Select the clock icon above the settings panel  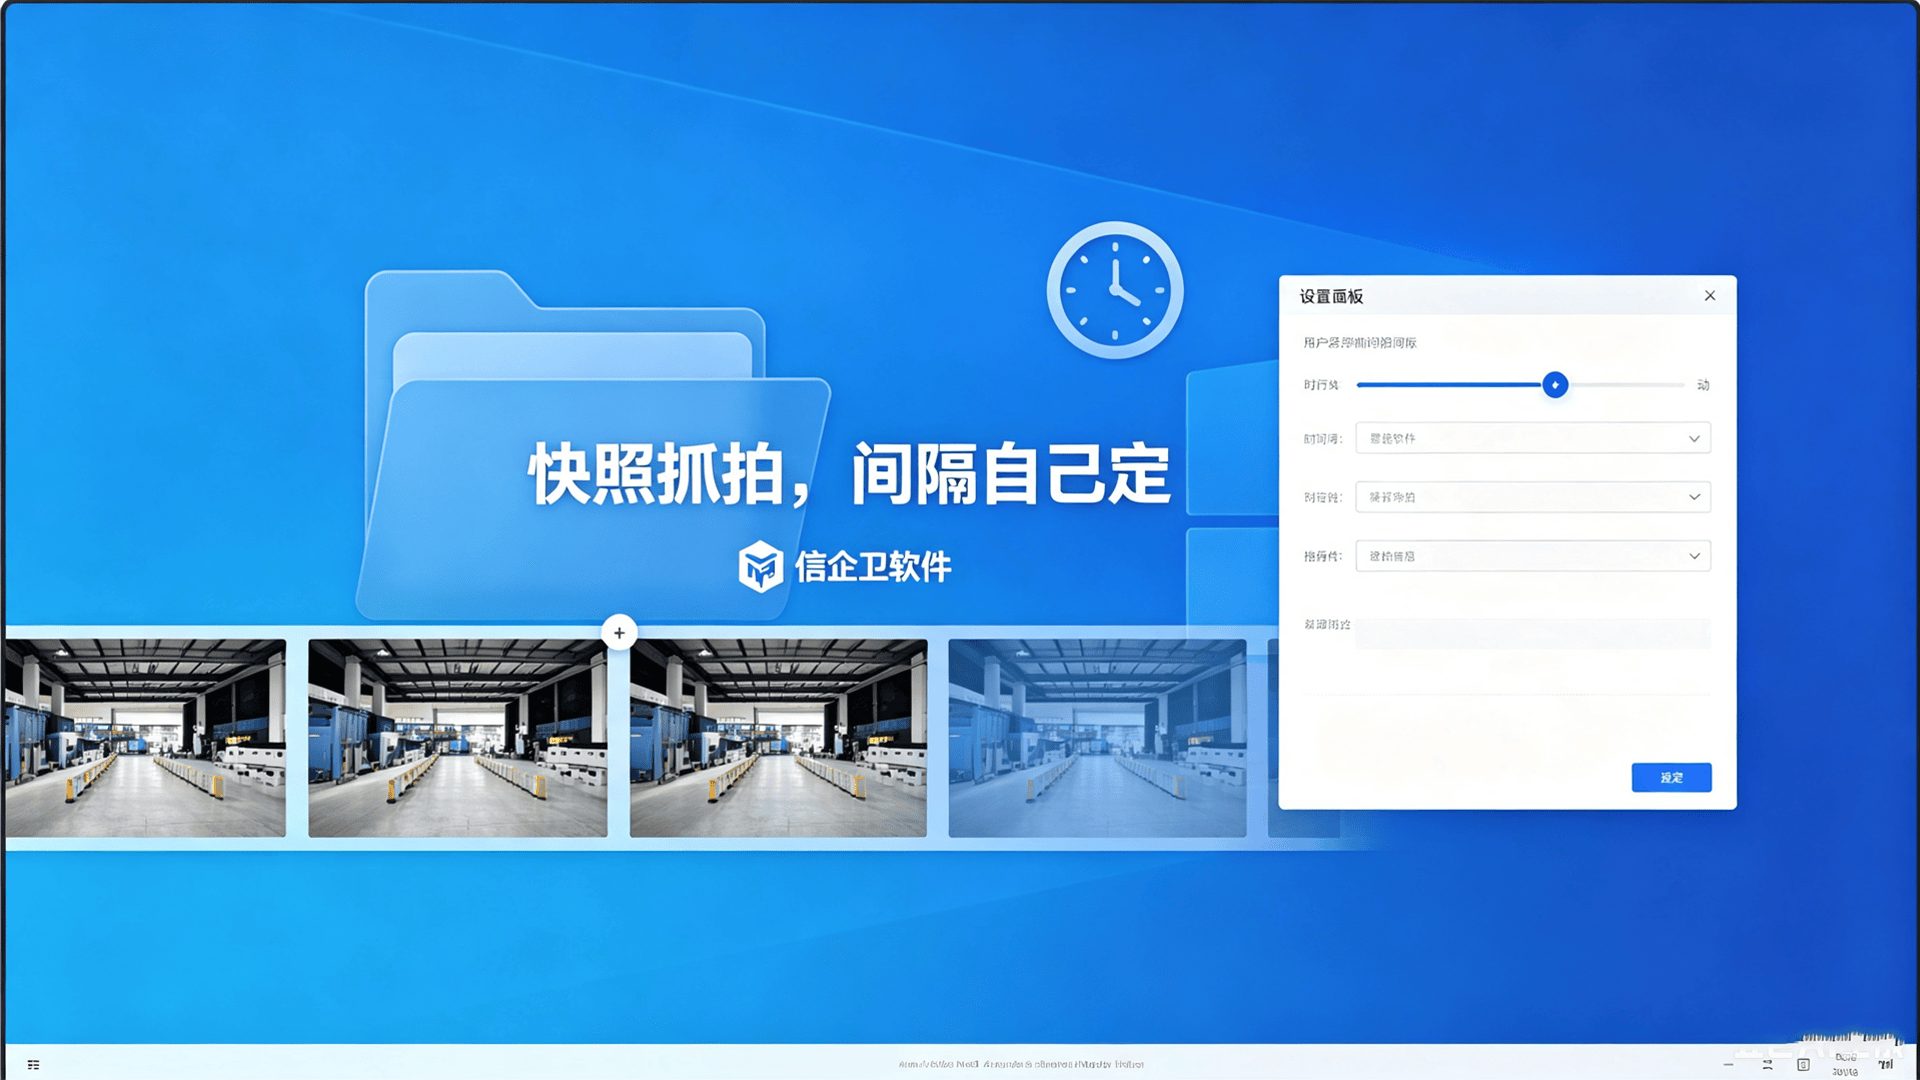[1115, 290]
